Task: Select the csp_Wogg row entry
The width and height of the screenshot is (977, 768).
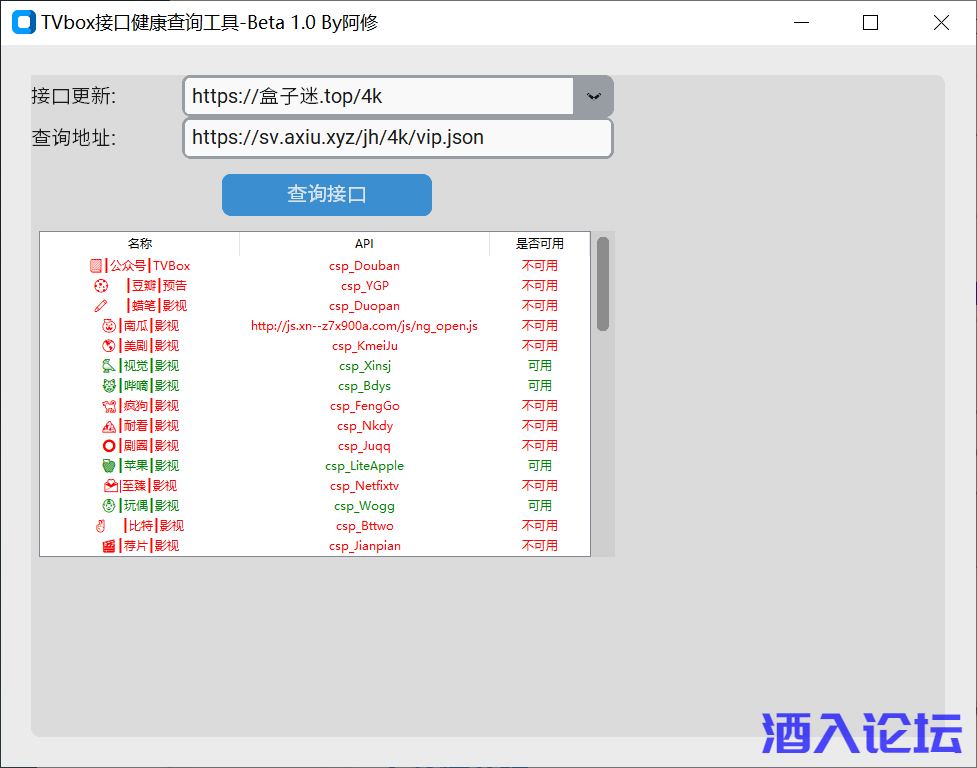Action: click(x=364, y=506)
